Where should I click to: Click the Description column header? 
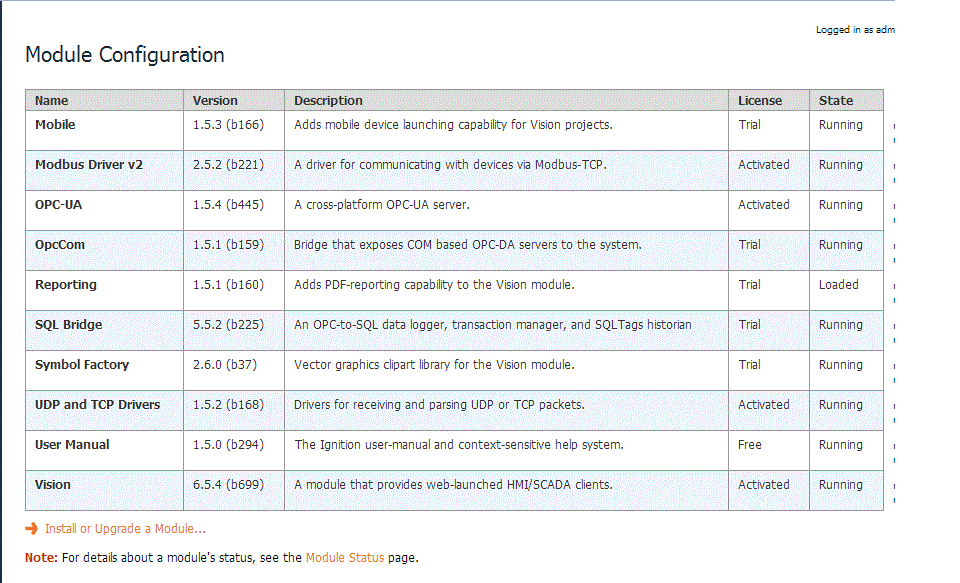[x=328, y=100]
